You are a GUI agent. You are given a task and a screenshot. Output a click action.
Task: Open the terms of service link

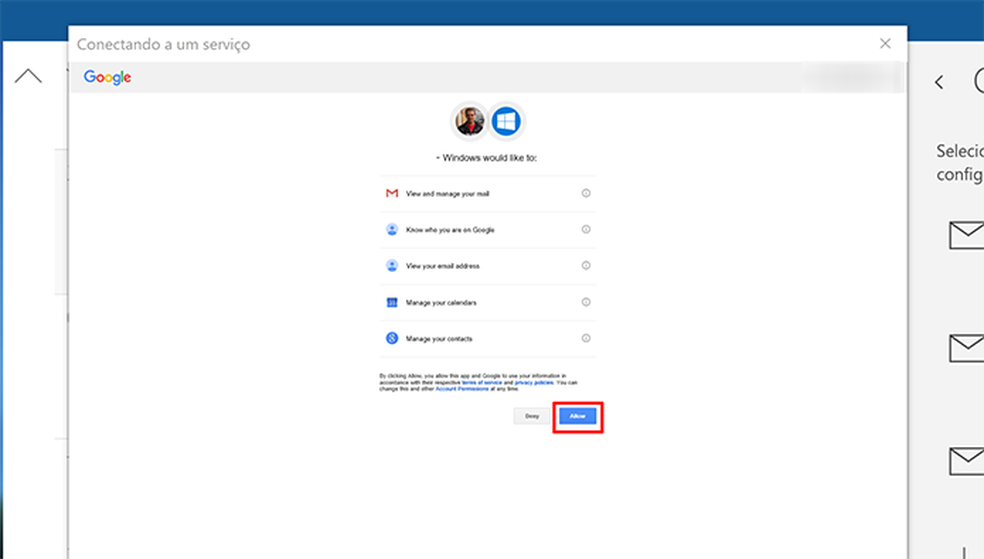481,382
